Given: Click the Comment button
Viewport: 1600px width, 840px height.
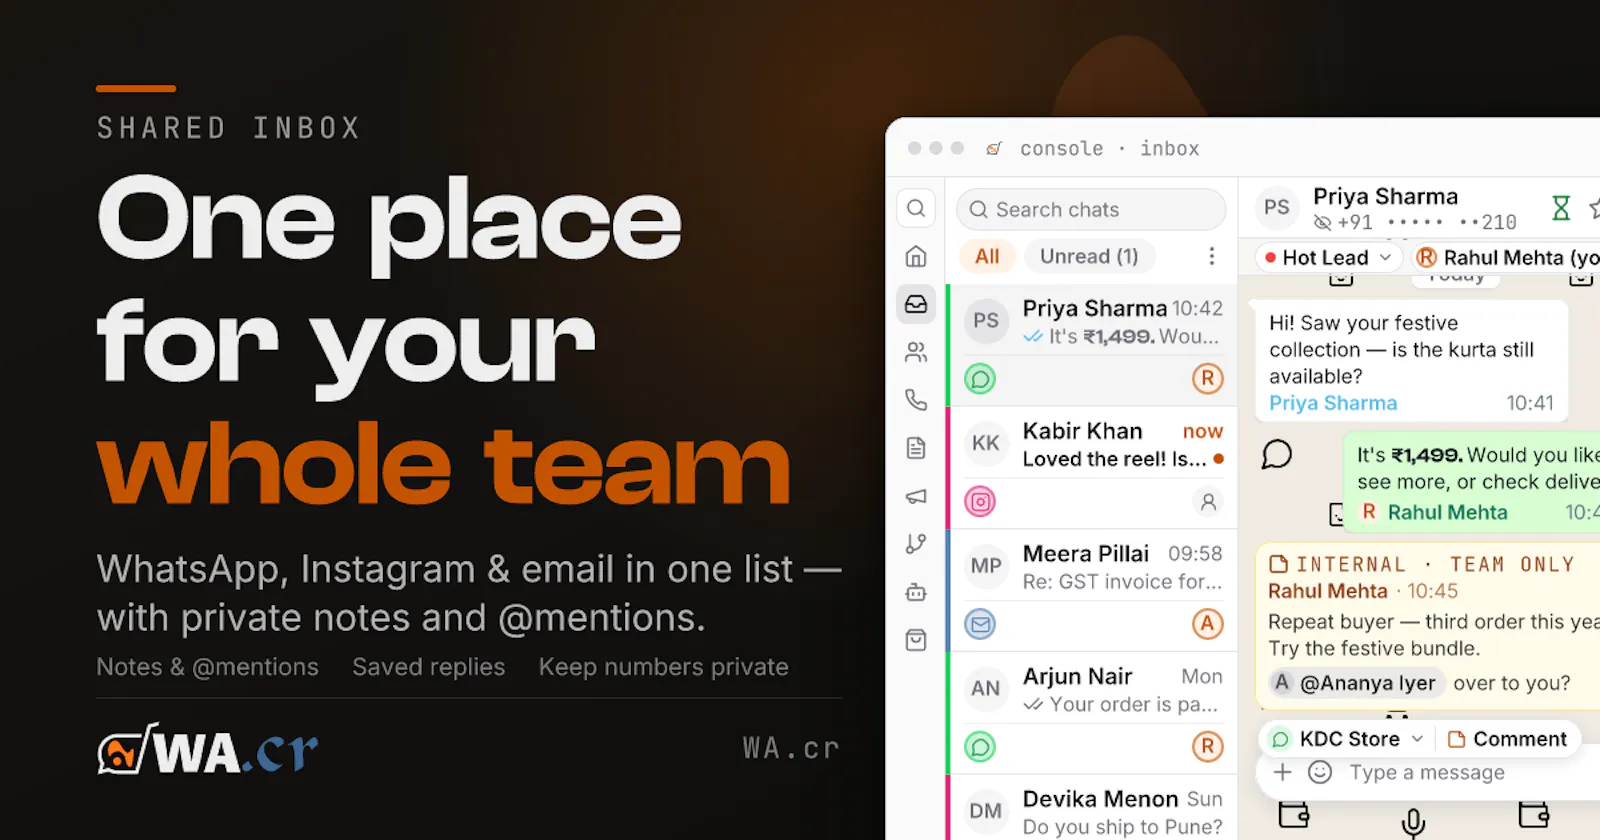Looking at the screenshot, I should [1507, 739].
